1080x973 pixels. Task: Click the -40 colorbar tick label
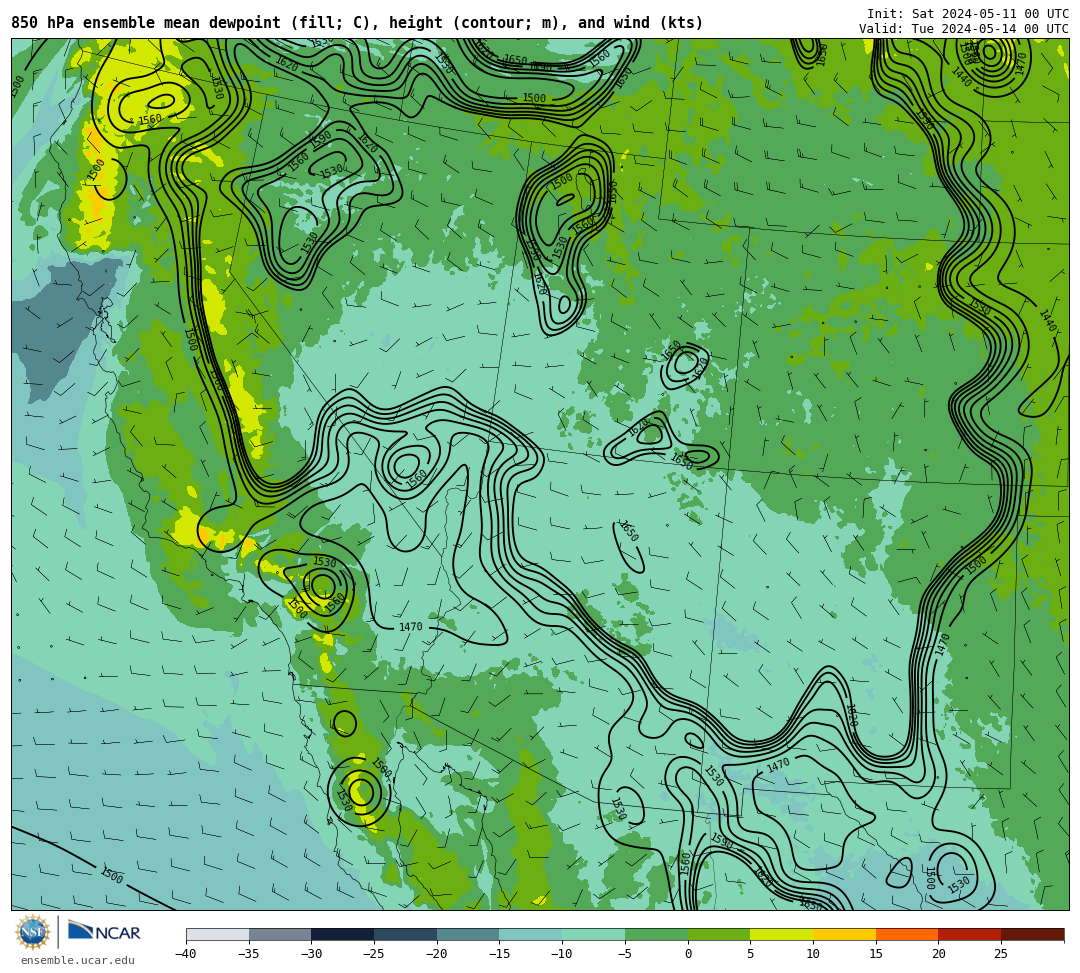click(185, 954)
